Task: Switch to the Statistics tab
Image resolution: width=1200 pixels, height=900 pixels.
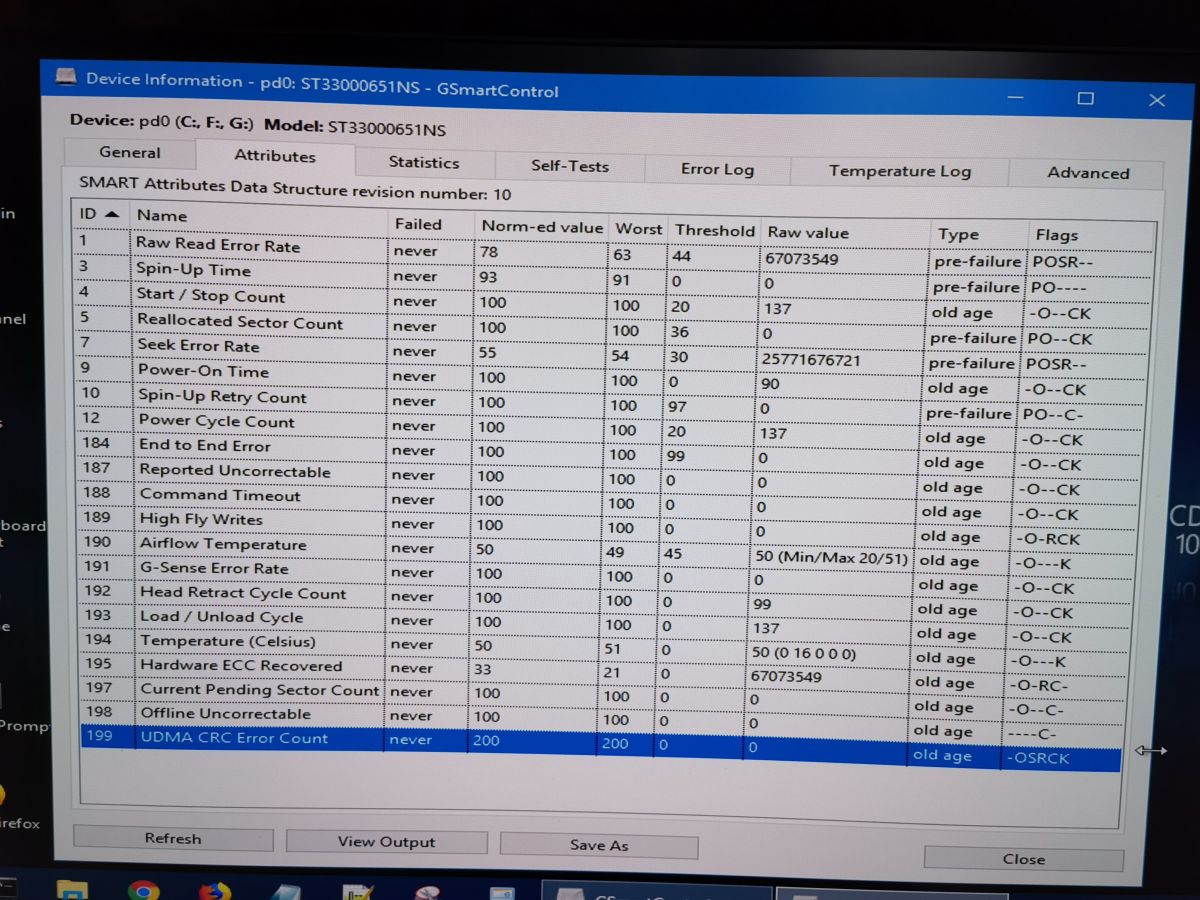Action: pos(423,160)
